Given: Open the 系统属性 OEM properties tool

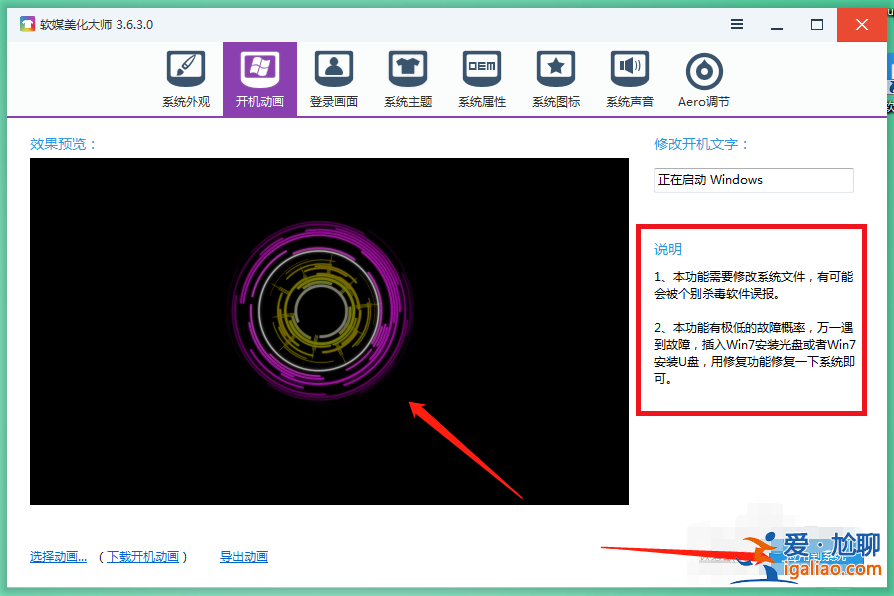Looking at the screenshot, I should click(x=481, y=78).
